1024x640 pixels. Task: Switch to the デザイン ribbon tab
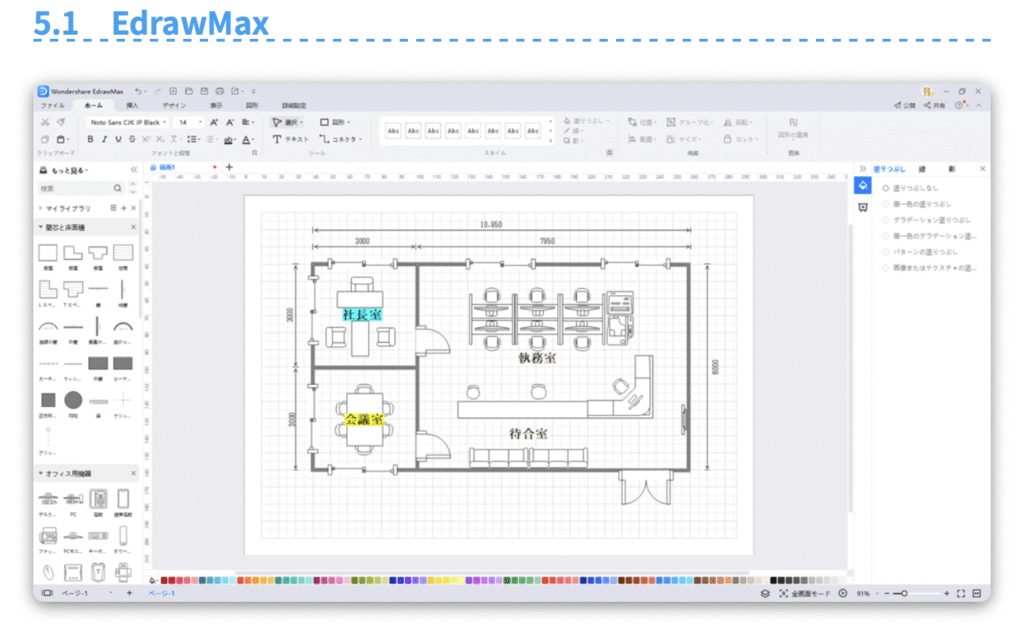pos(174,105)
